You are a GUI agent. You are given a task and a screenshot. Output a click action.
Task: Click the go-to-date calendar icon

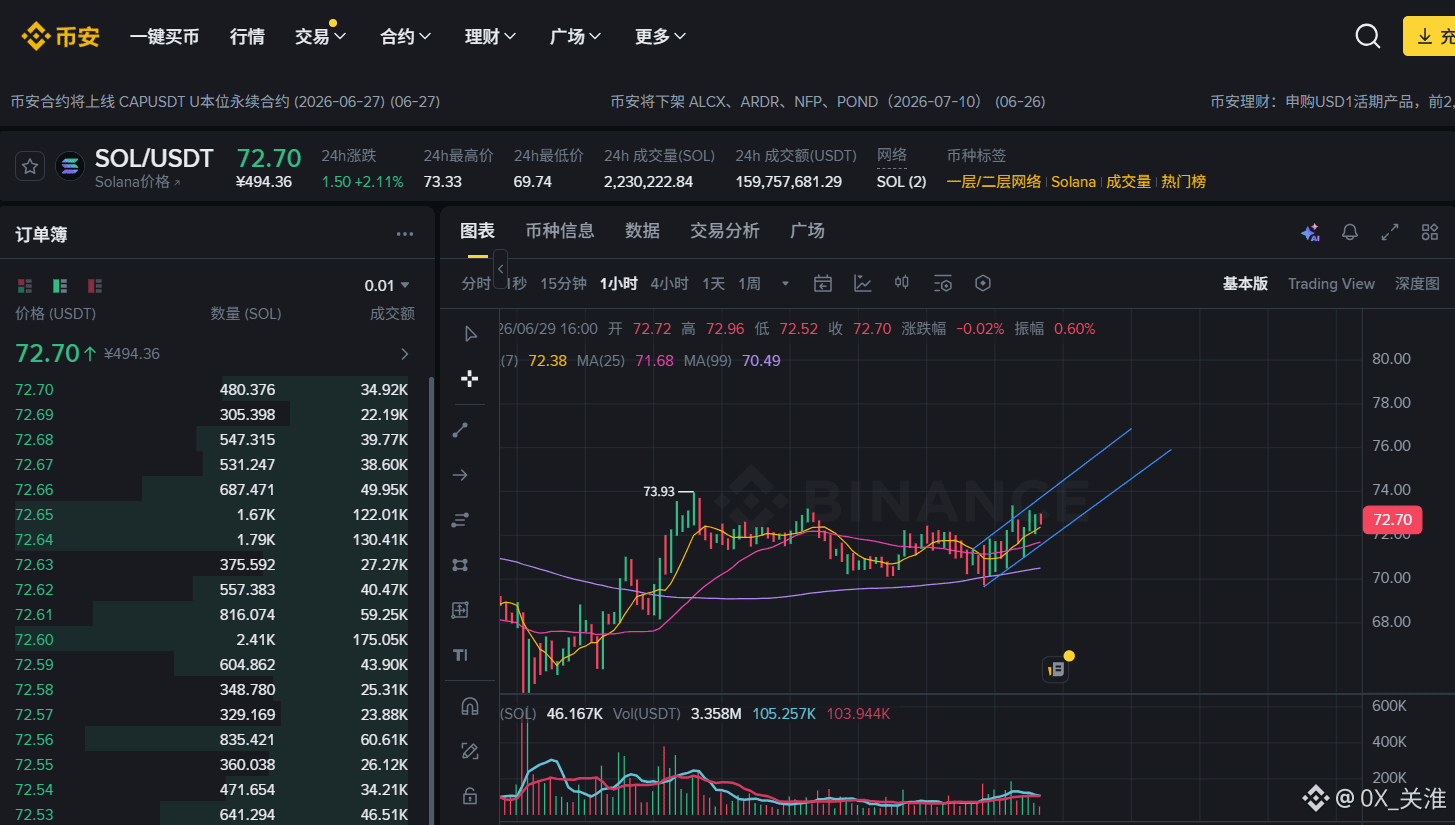point(823,284)
